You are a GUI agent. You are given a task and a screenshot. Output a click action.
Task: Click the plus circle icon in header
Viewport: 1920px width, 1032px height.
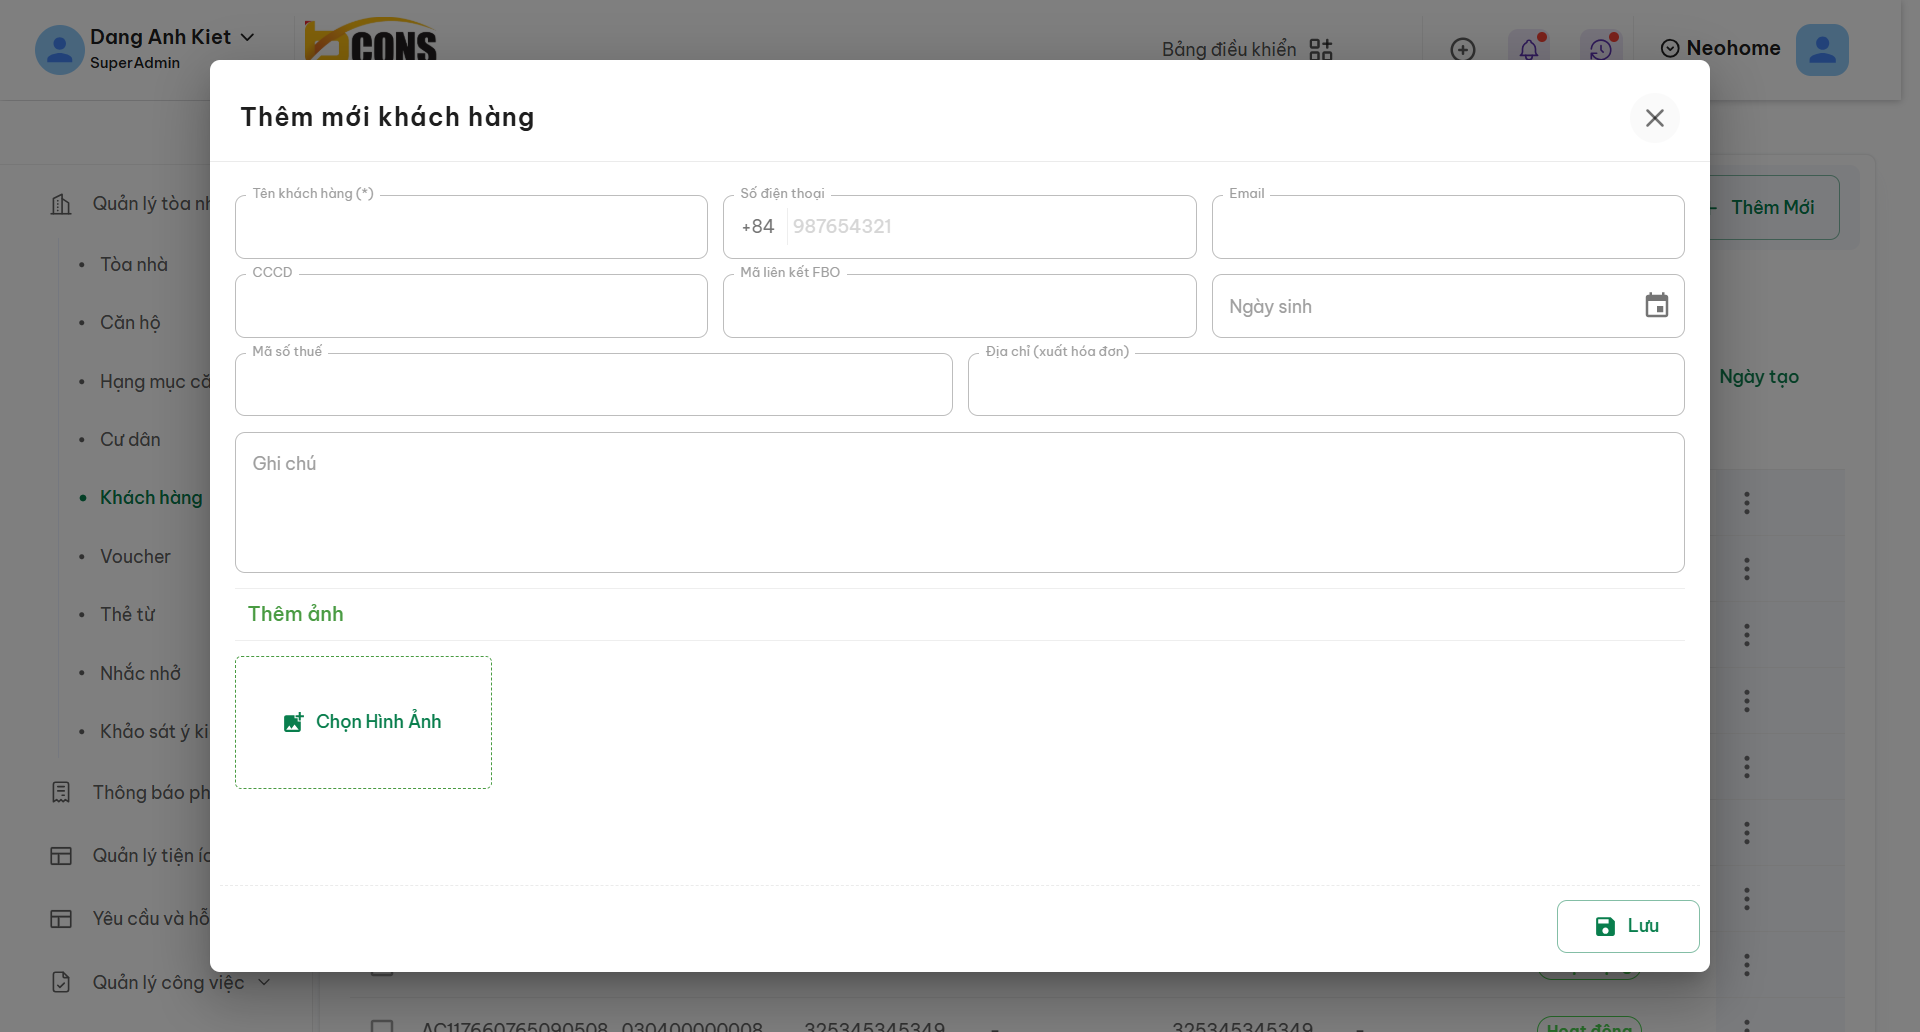1462,49
